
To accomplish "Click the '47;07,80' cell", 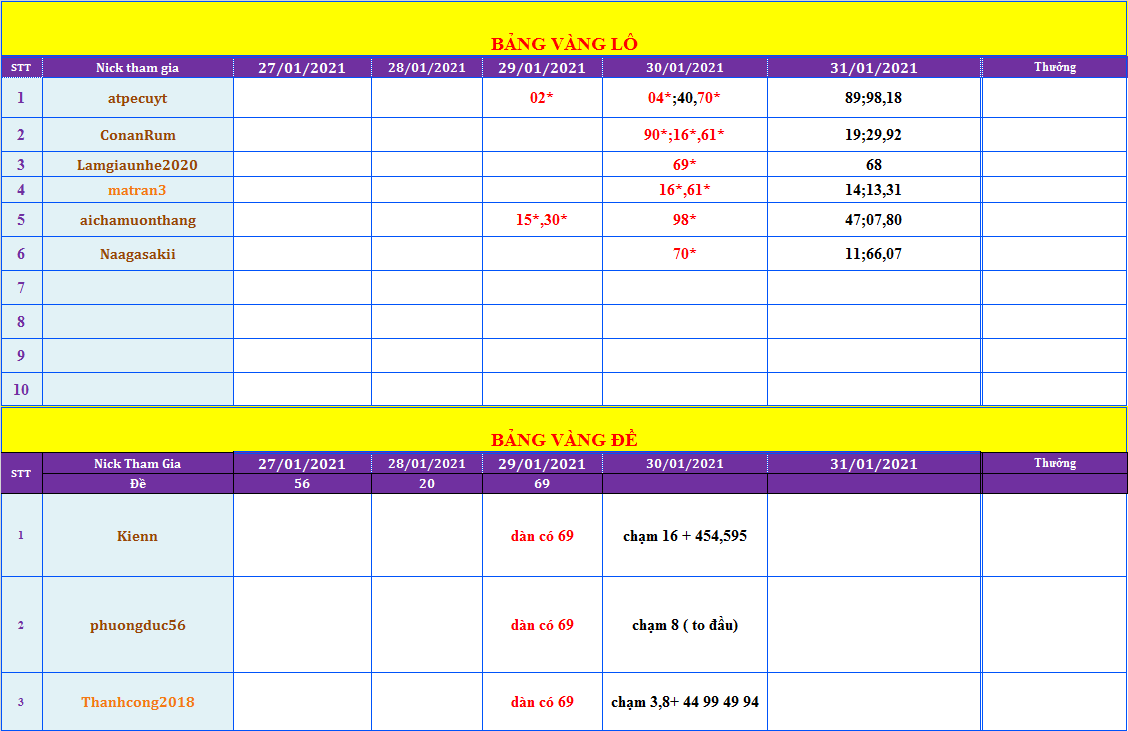I will click(x=873, y=219).
